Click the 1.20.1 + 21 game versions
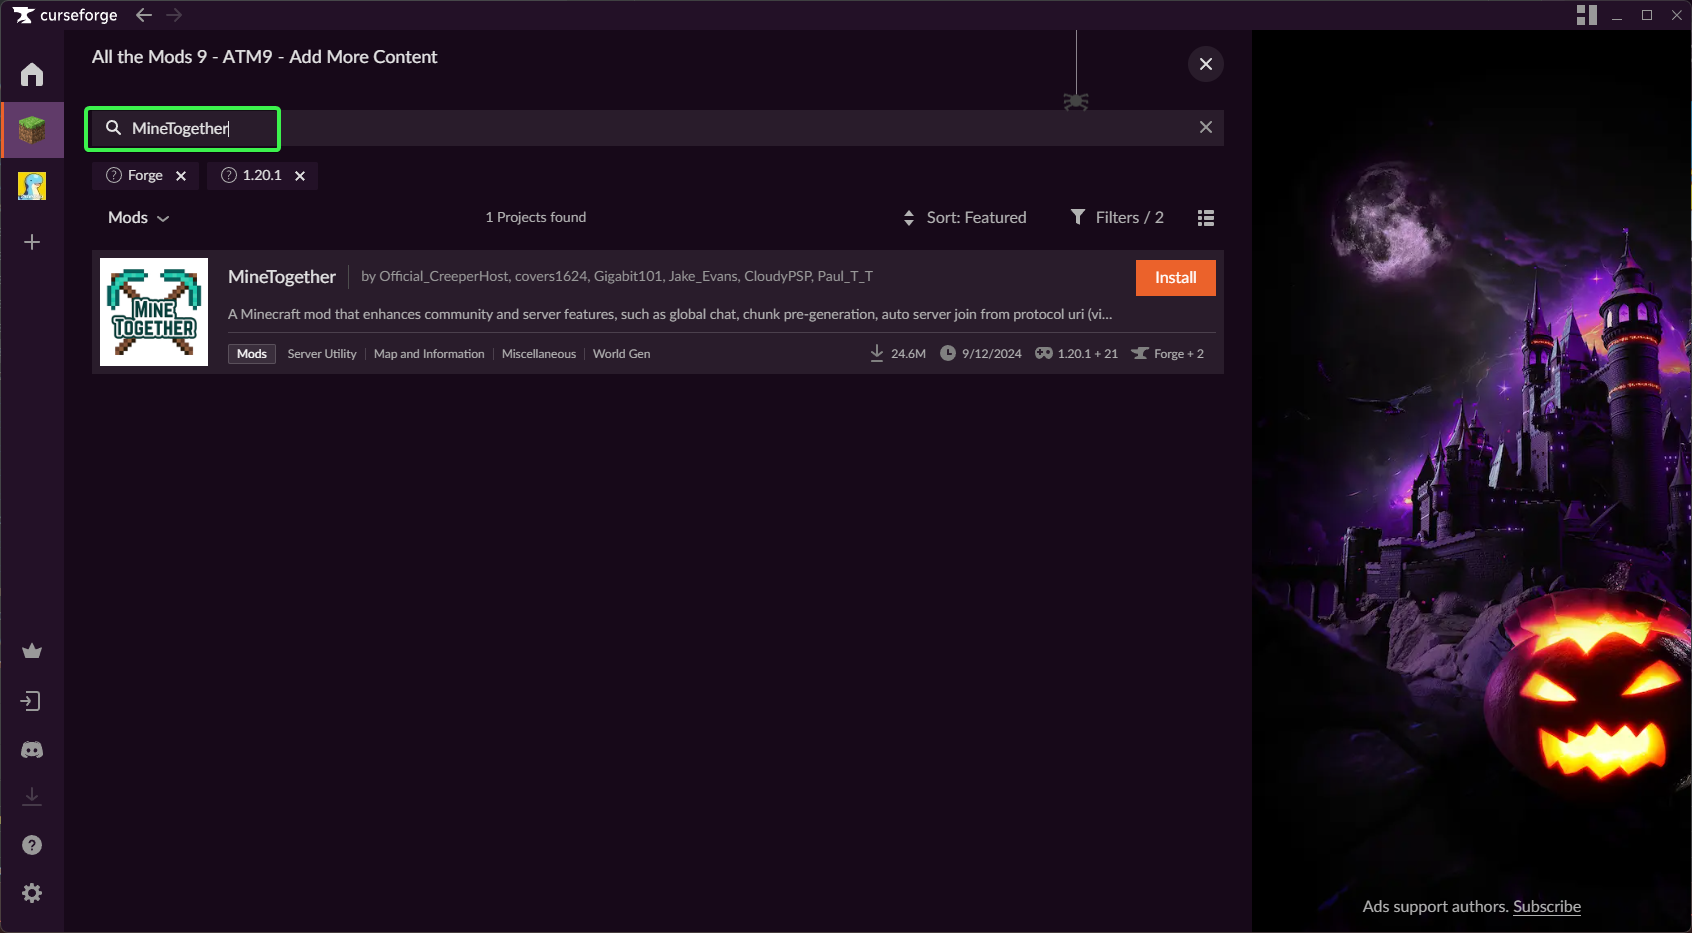 pos(1077,354)
